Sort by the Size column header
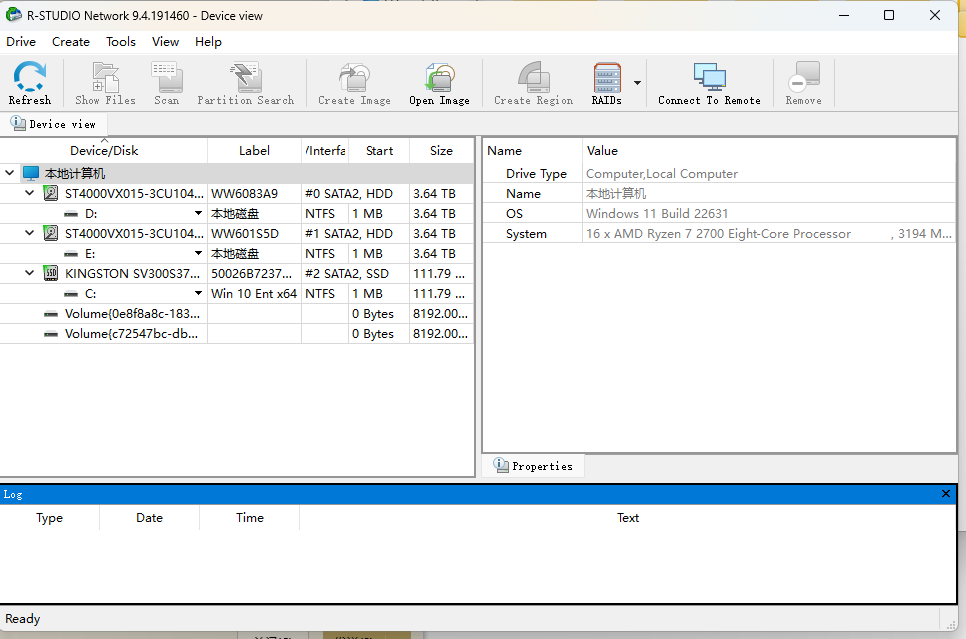This screenshot has width=966, height=639. coord(441,150)
